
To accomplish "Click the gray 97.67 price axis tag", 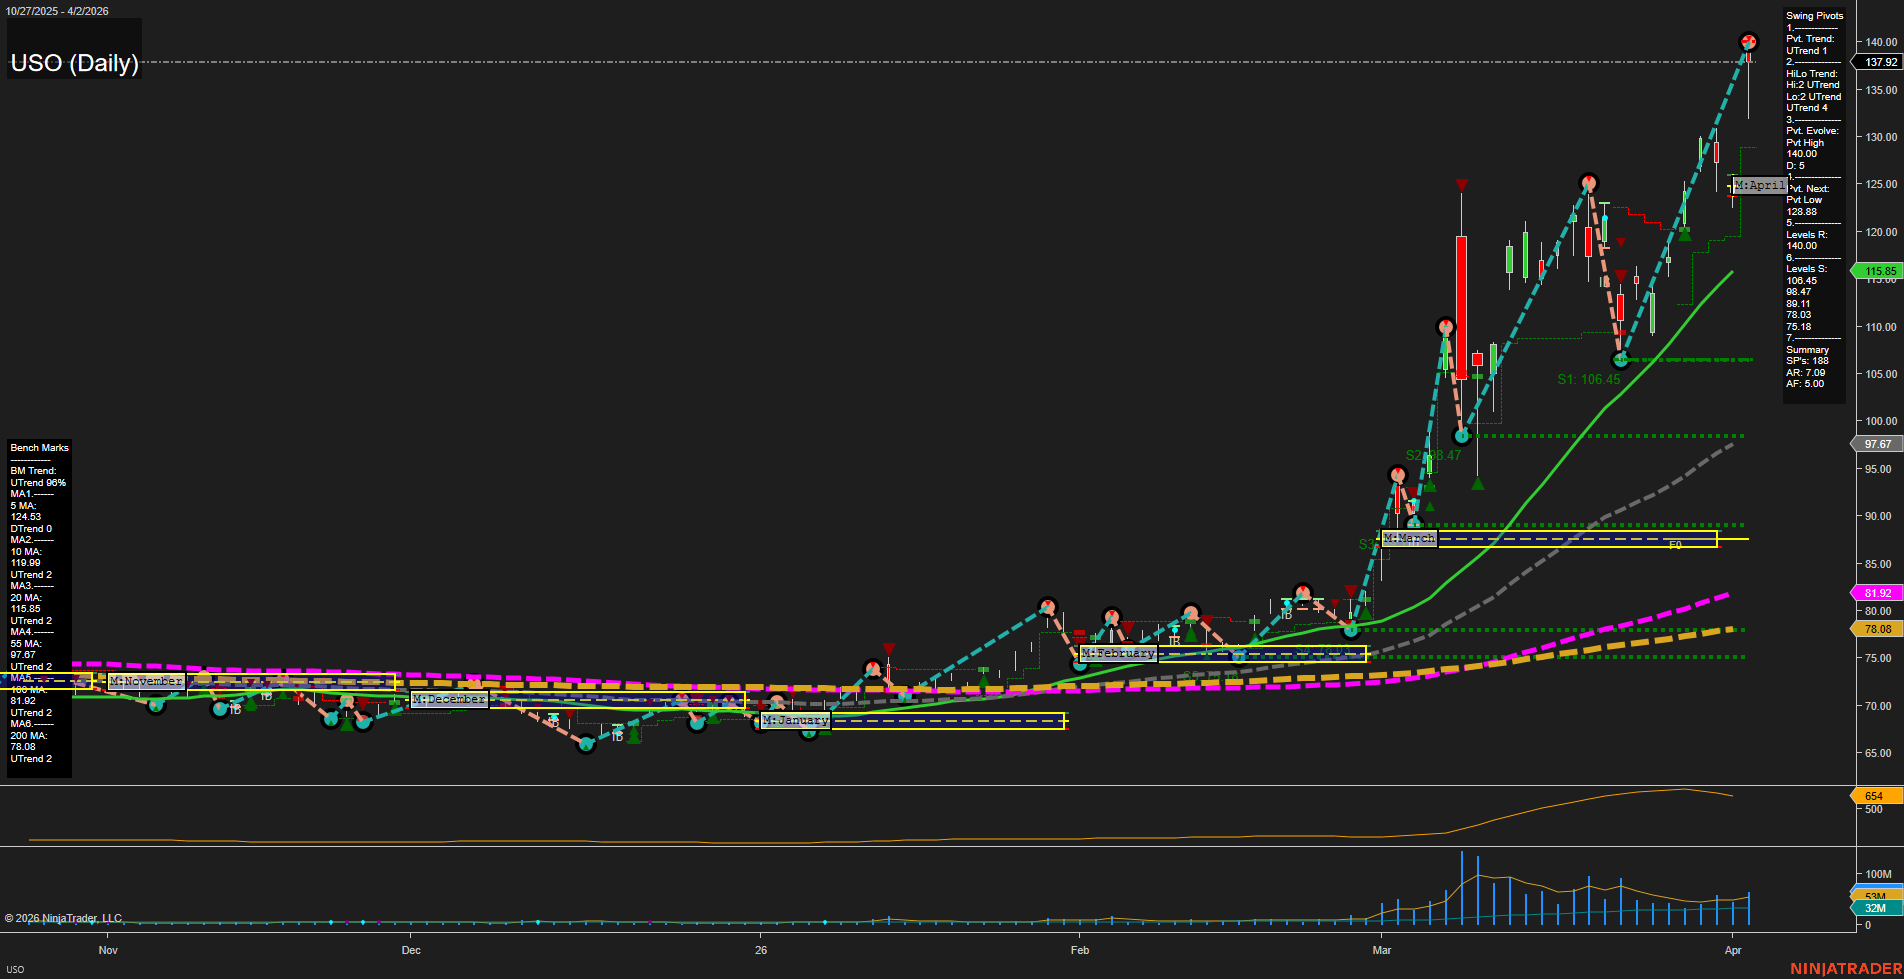I will pos(1877,444).
